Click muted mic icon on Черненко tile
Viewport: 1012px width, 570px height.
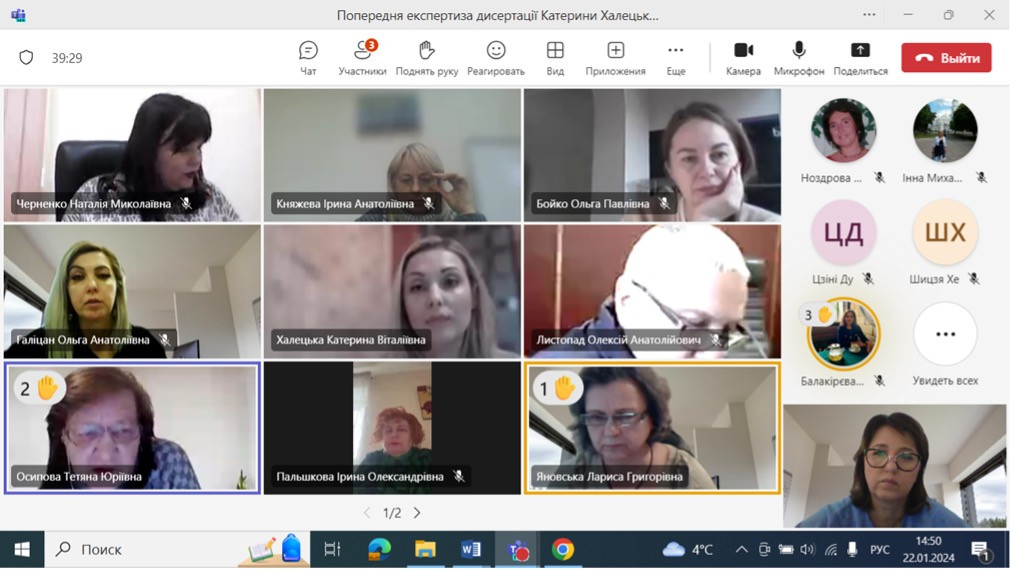tap(187, 203)
